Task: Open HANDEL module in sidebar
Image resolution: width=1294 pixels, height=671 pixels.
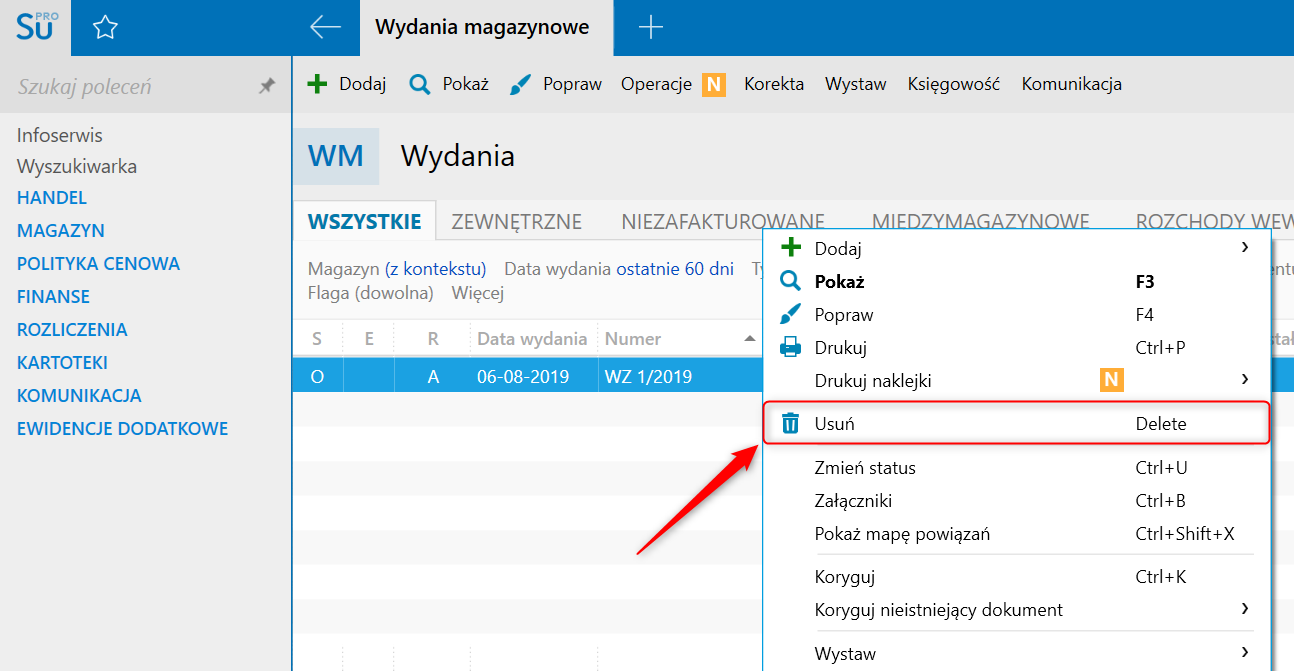Action: click(x=52, y=198)
